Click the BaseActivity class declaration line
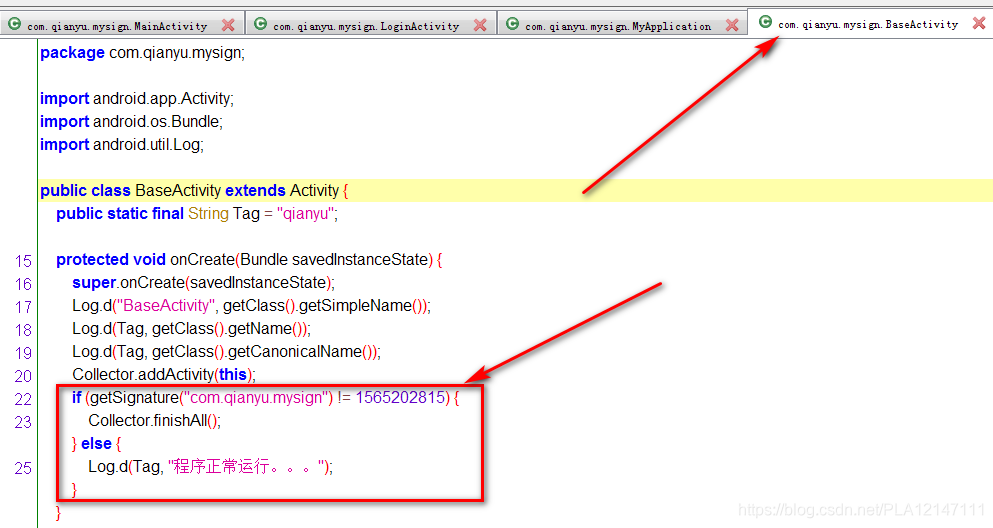 tap(194, 191)
